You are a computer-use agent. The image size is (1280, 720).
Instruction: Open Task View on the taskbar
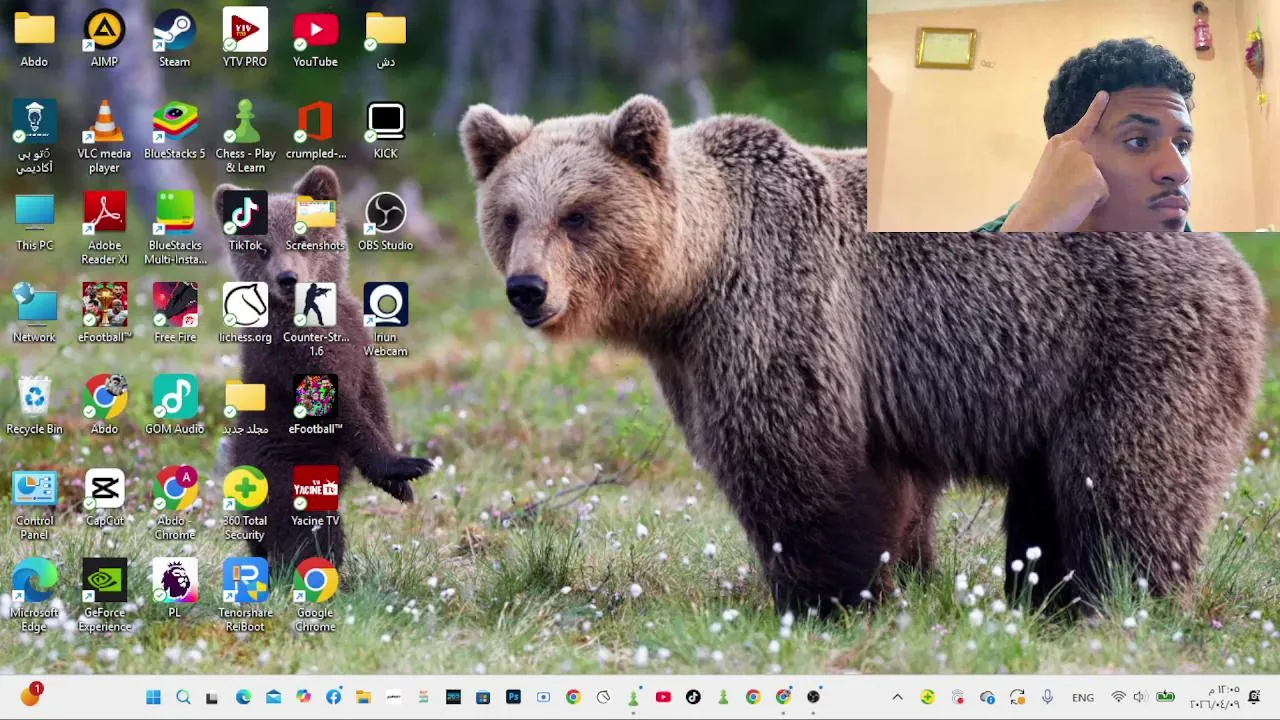(x=212, y=697)
